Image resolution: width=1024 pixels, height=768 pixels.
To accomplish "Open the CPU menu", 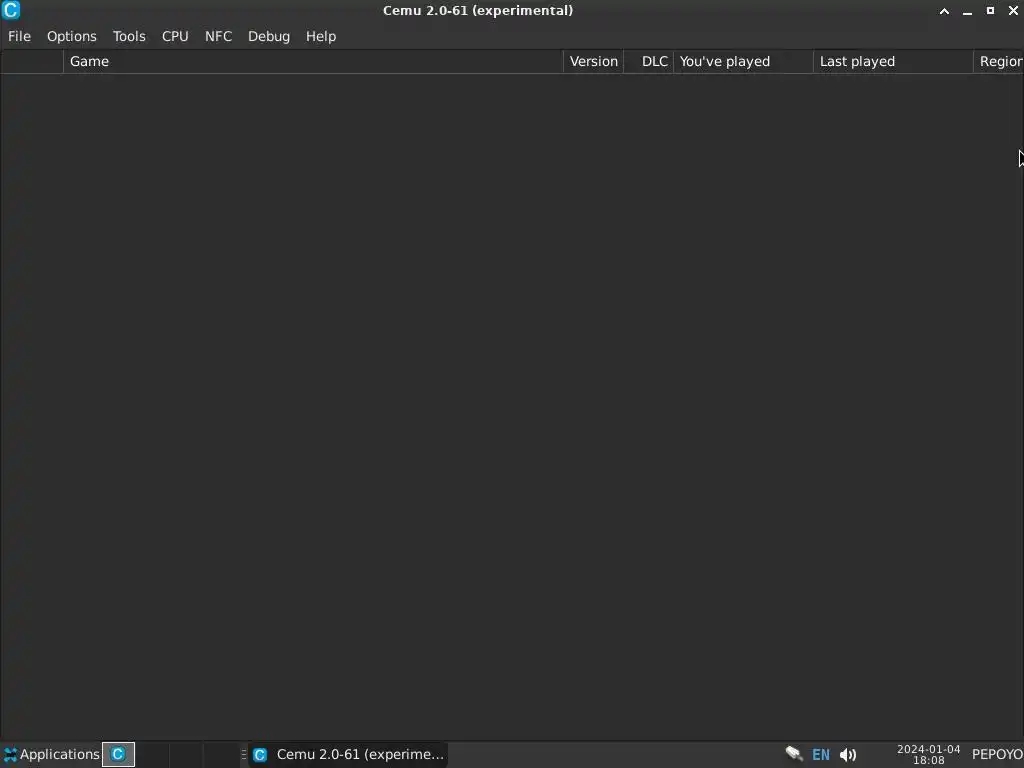I will (x=175, y=37).
